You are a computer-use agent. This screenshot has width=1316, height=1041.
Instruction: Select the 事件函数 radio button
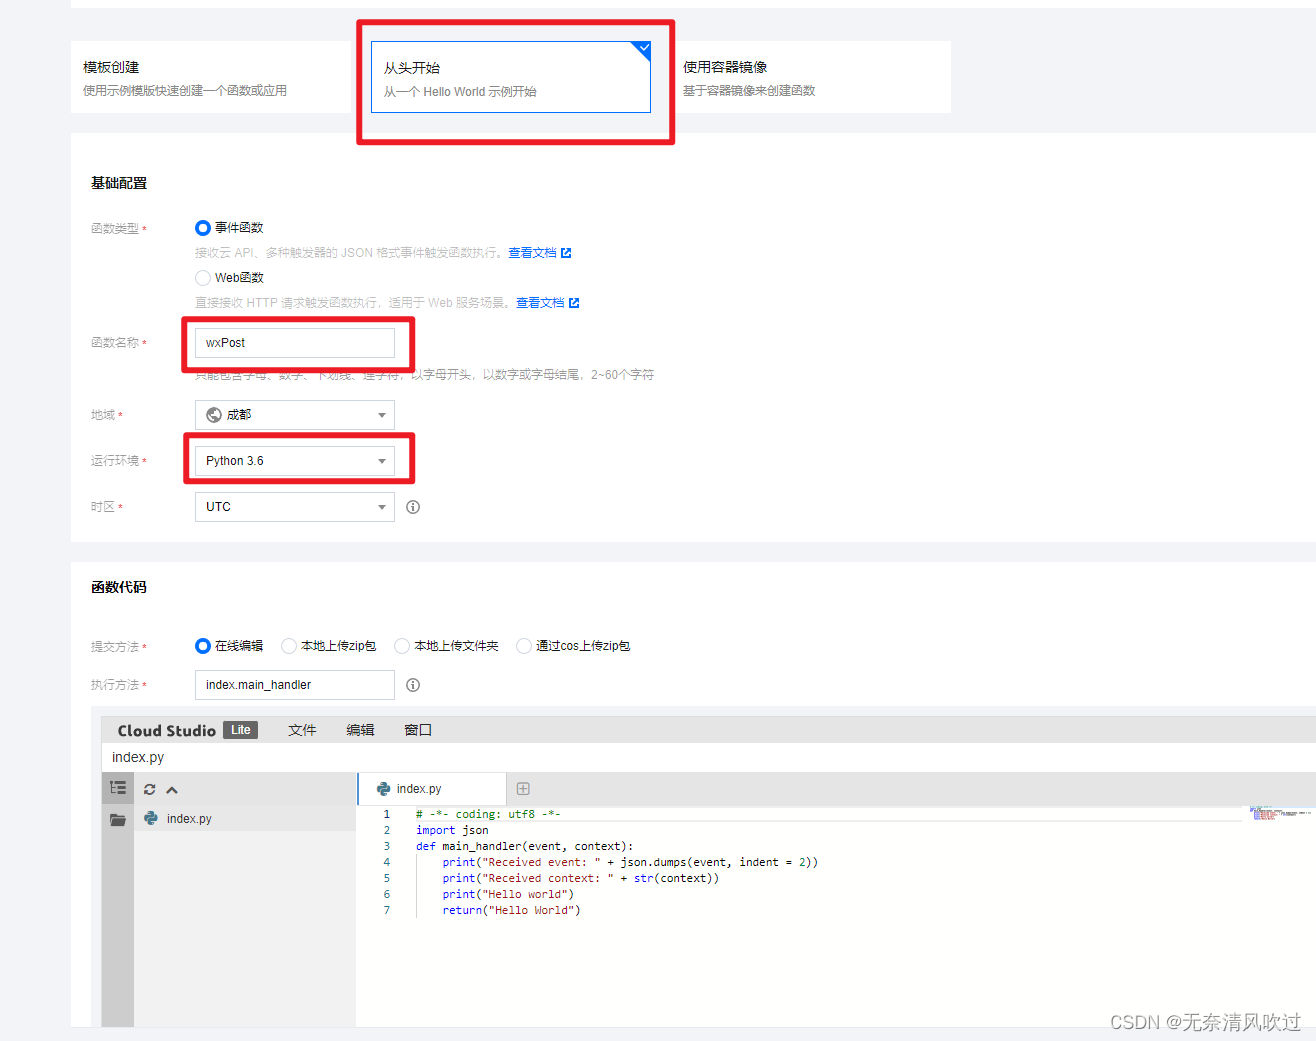(203, 228)
